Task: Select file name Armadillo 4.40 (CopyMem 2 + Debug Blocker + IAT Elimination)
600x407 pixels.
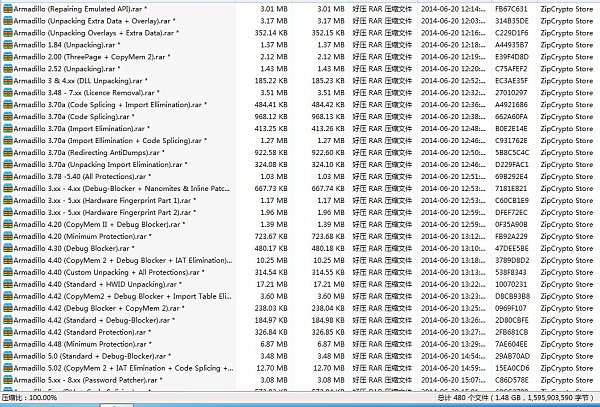Action: point(123,260)
